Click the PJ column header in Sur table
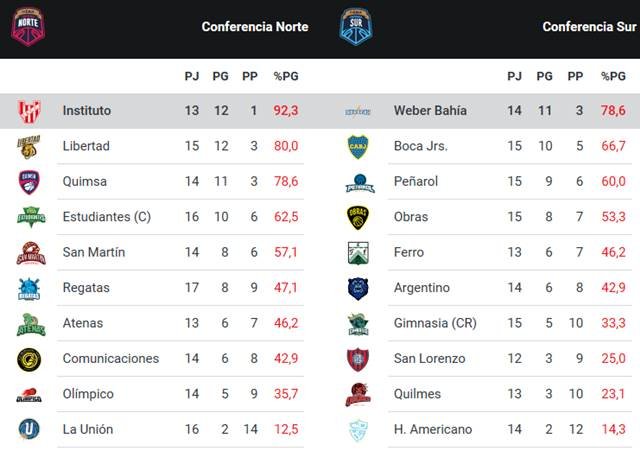640x457 pixels. tap(514, 76)
